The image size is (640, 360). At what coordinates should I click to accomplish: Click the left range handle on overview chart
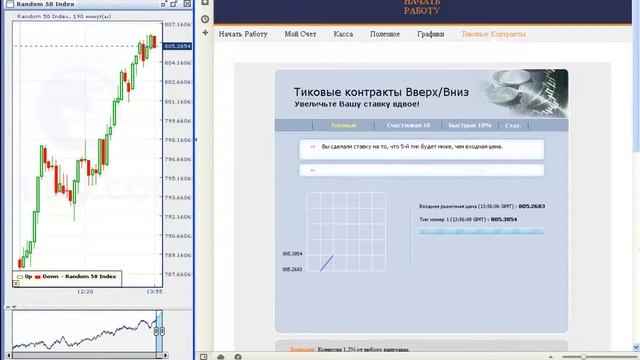[x=156, y=331]
